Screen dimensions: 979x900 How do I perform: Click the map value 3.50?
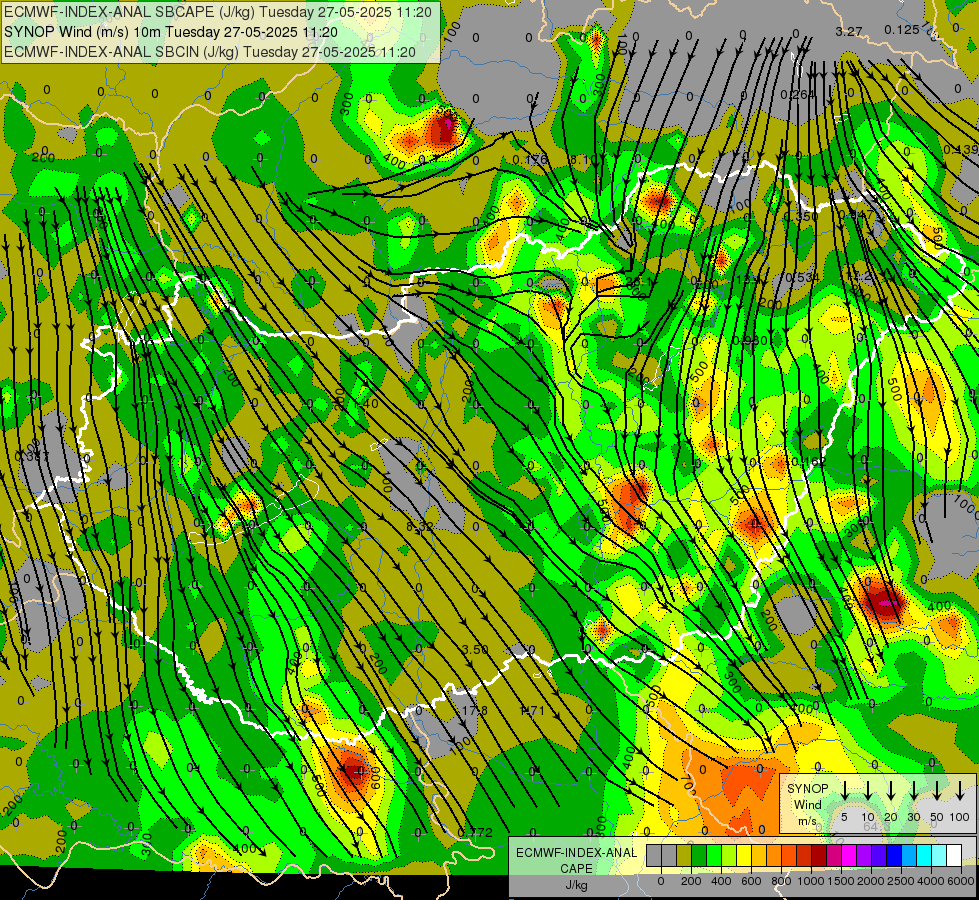[x=475, y=649]
